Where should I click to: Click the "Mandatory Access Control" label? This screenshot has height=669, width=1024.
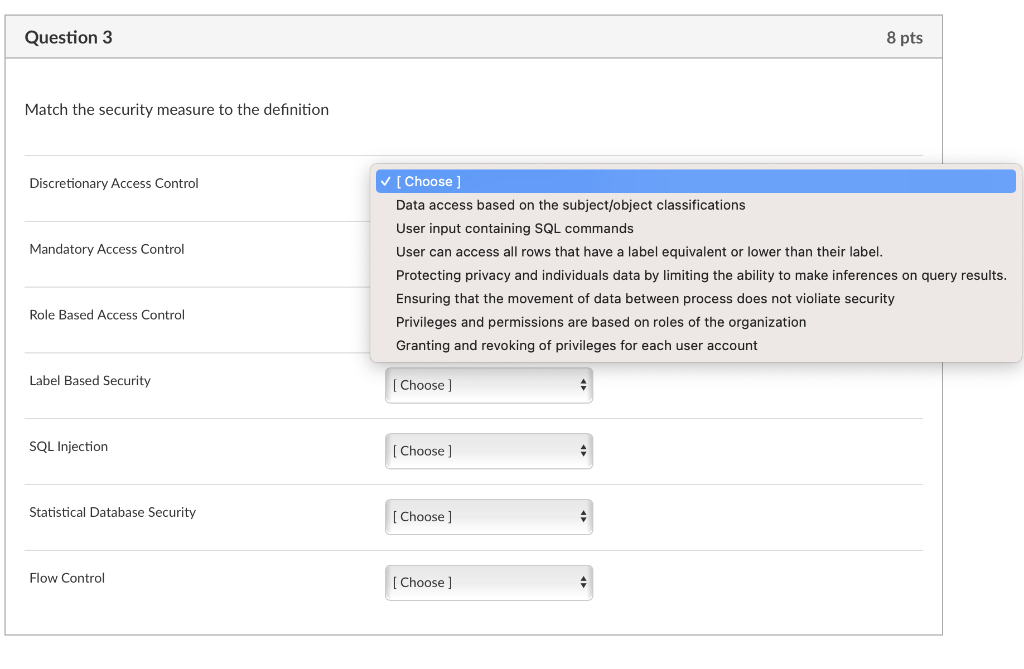(107, 250)
